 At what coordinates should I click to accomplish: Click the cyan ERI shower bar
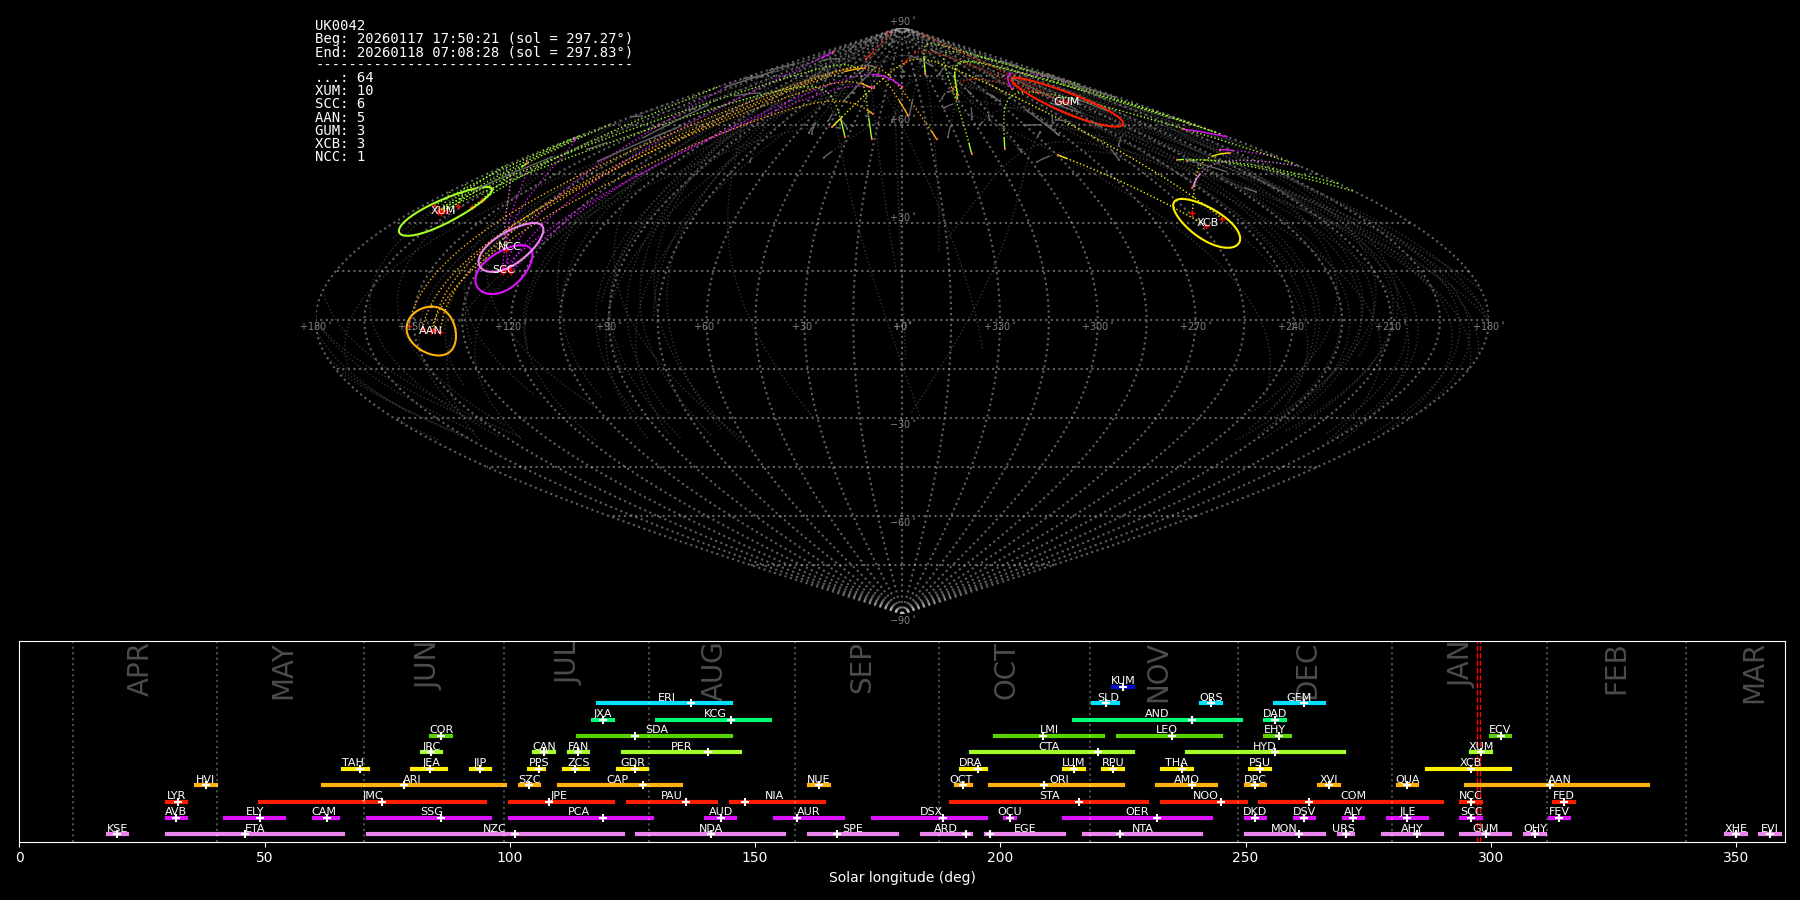pyautogui.click(x=664, y=703)
